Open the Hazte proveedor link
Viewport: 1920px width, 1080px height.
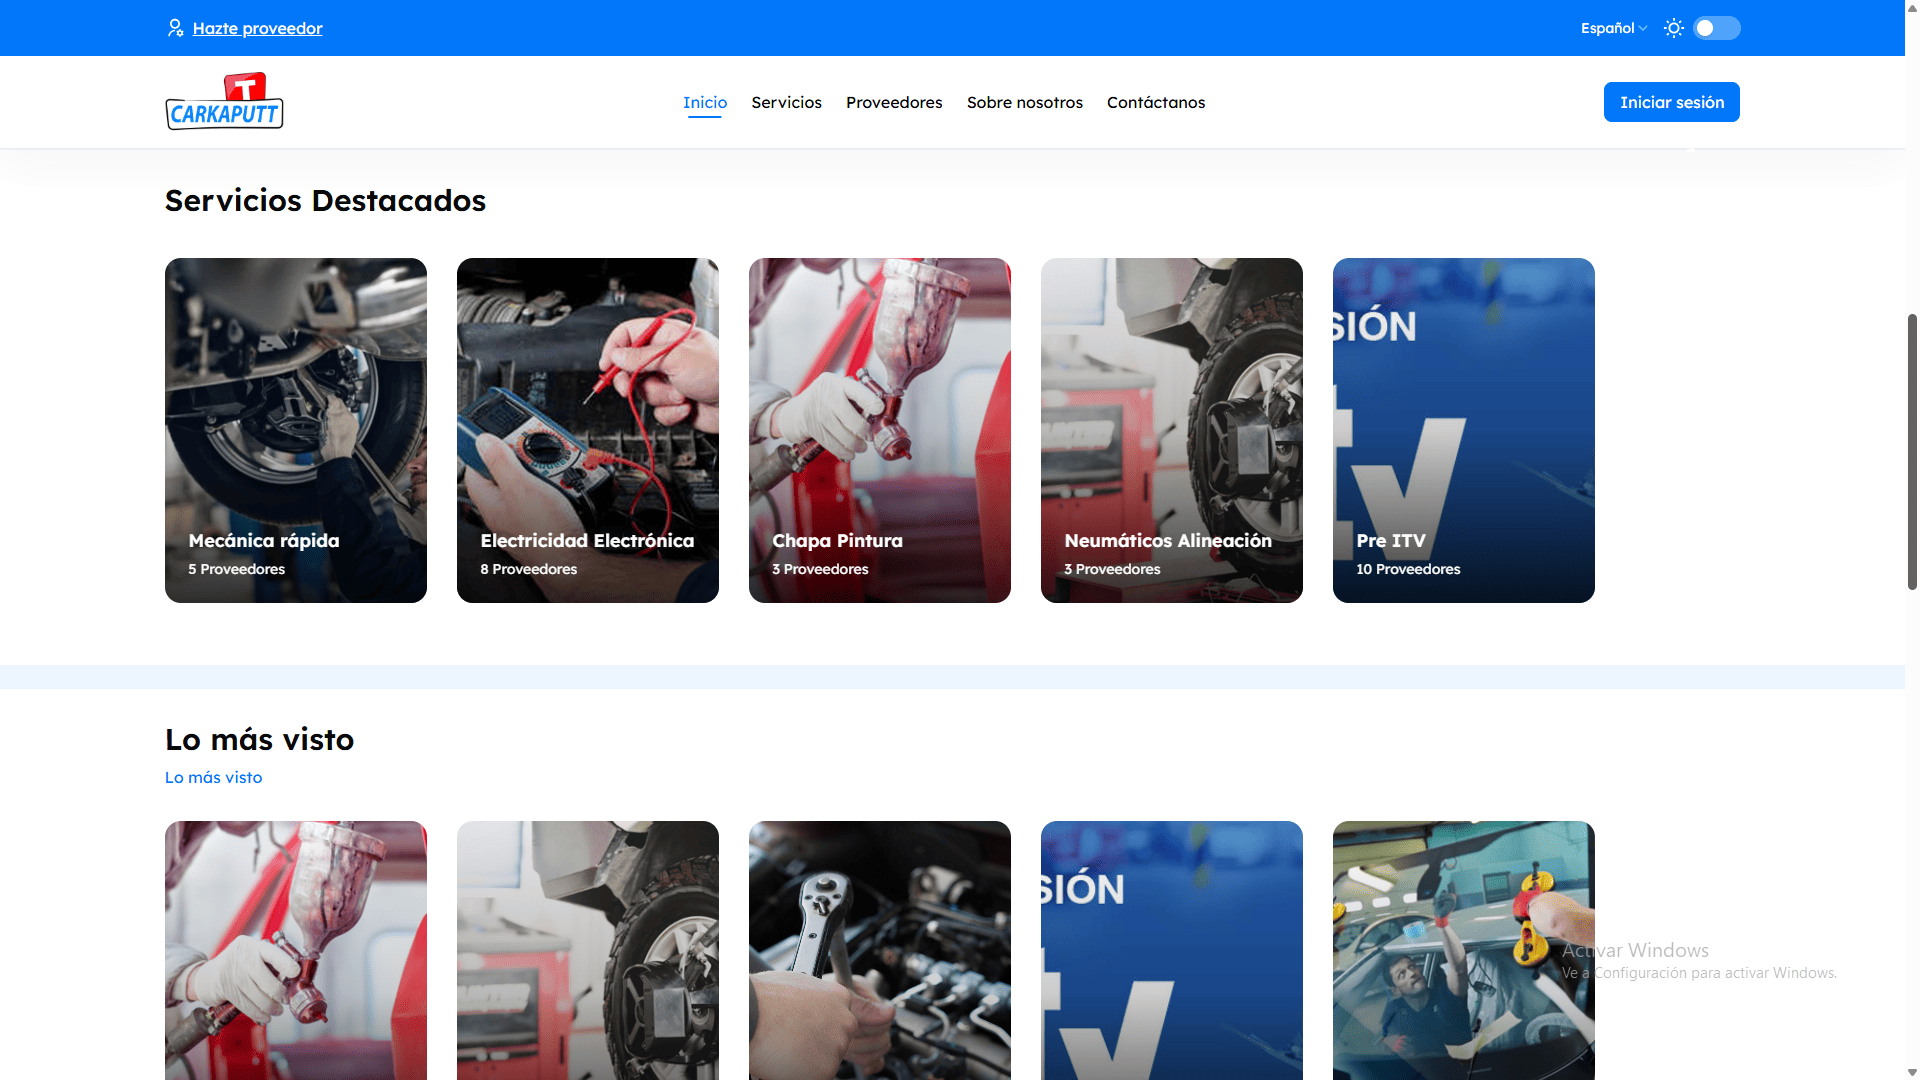point(257,28)
